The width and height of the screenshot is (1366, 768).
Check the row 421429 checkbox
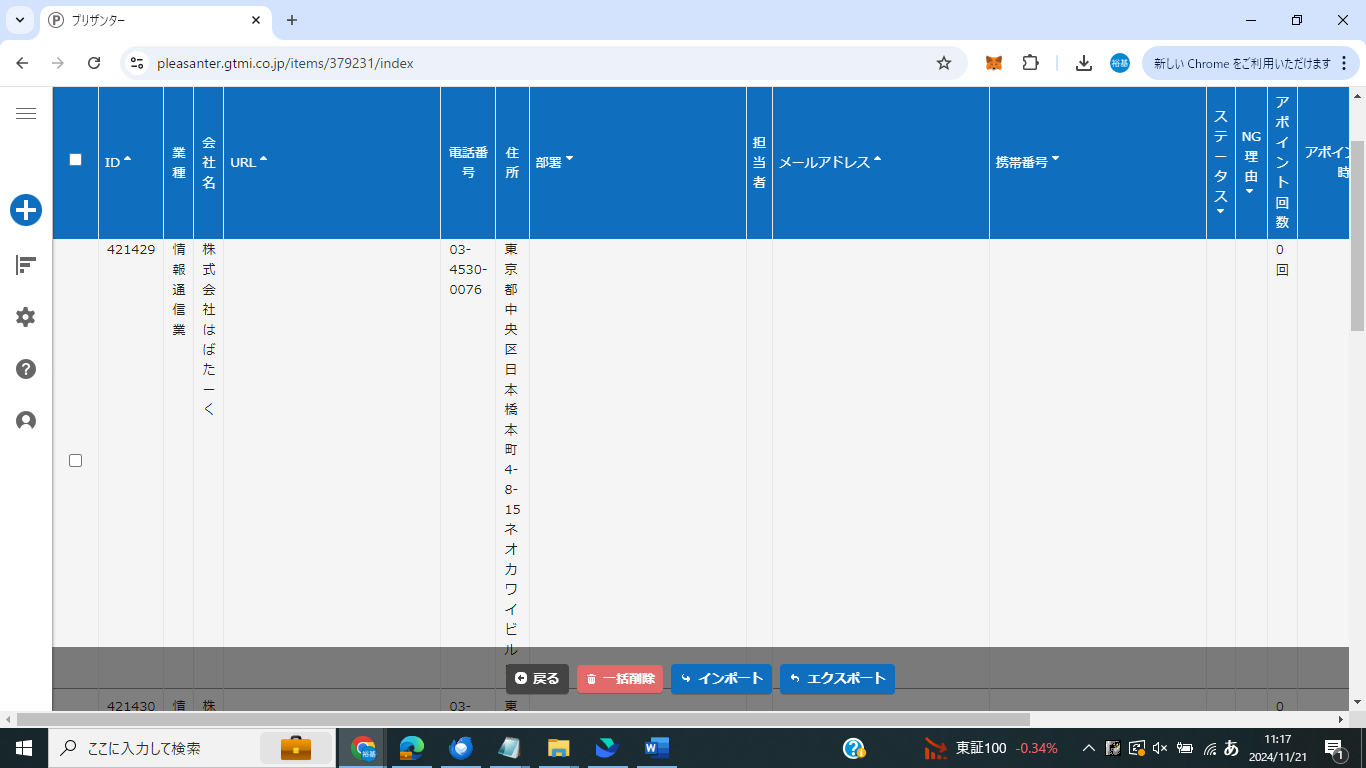coord(75,460)
